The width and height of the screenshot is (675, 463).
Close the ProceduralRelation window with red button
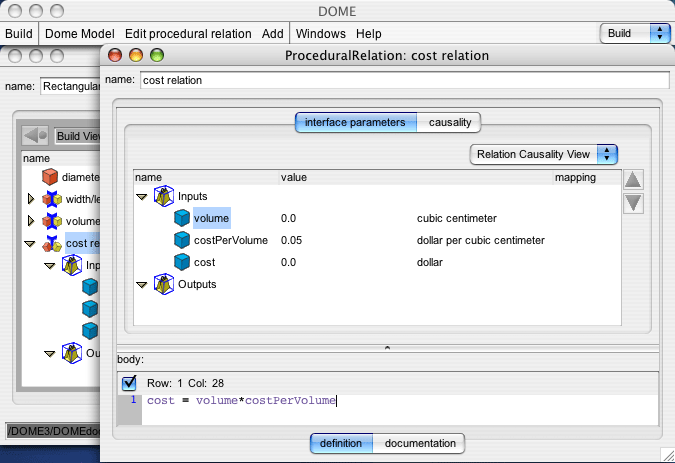coord(115,55)
